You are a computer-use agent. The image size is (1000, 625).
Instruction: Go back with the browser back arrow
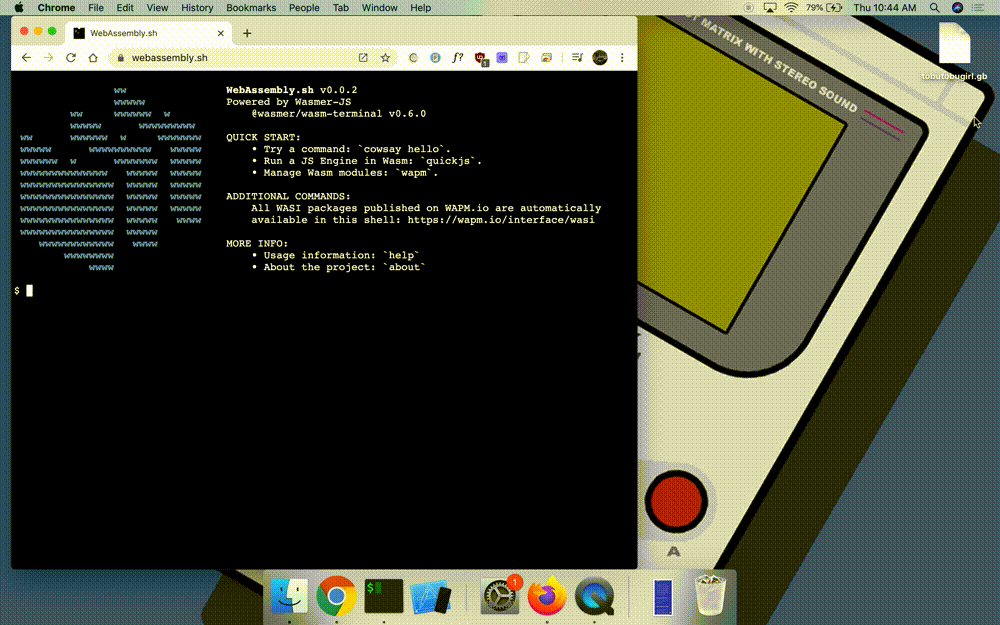(26, 57)
